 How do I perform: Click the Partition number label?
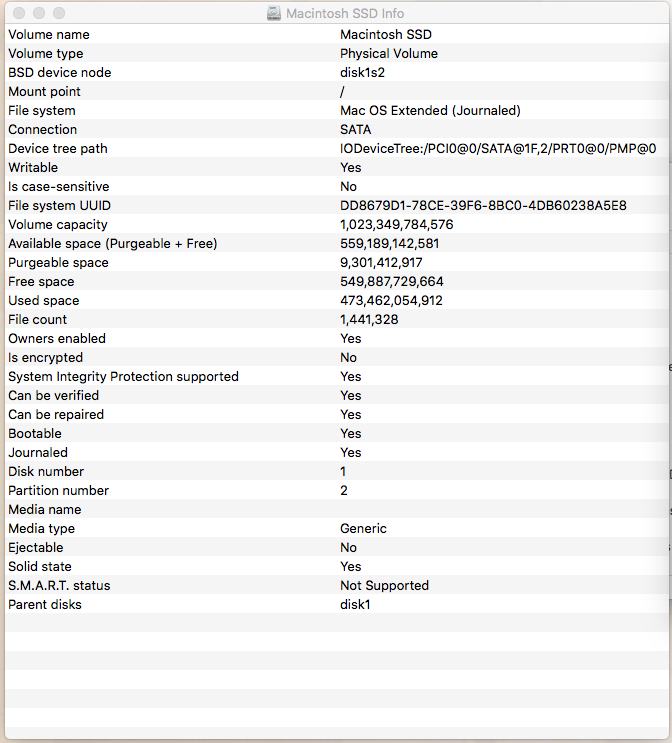point(58,489)
